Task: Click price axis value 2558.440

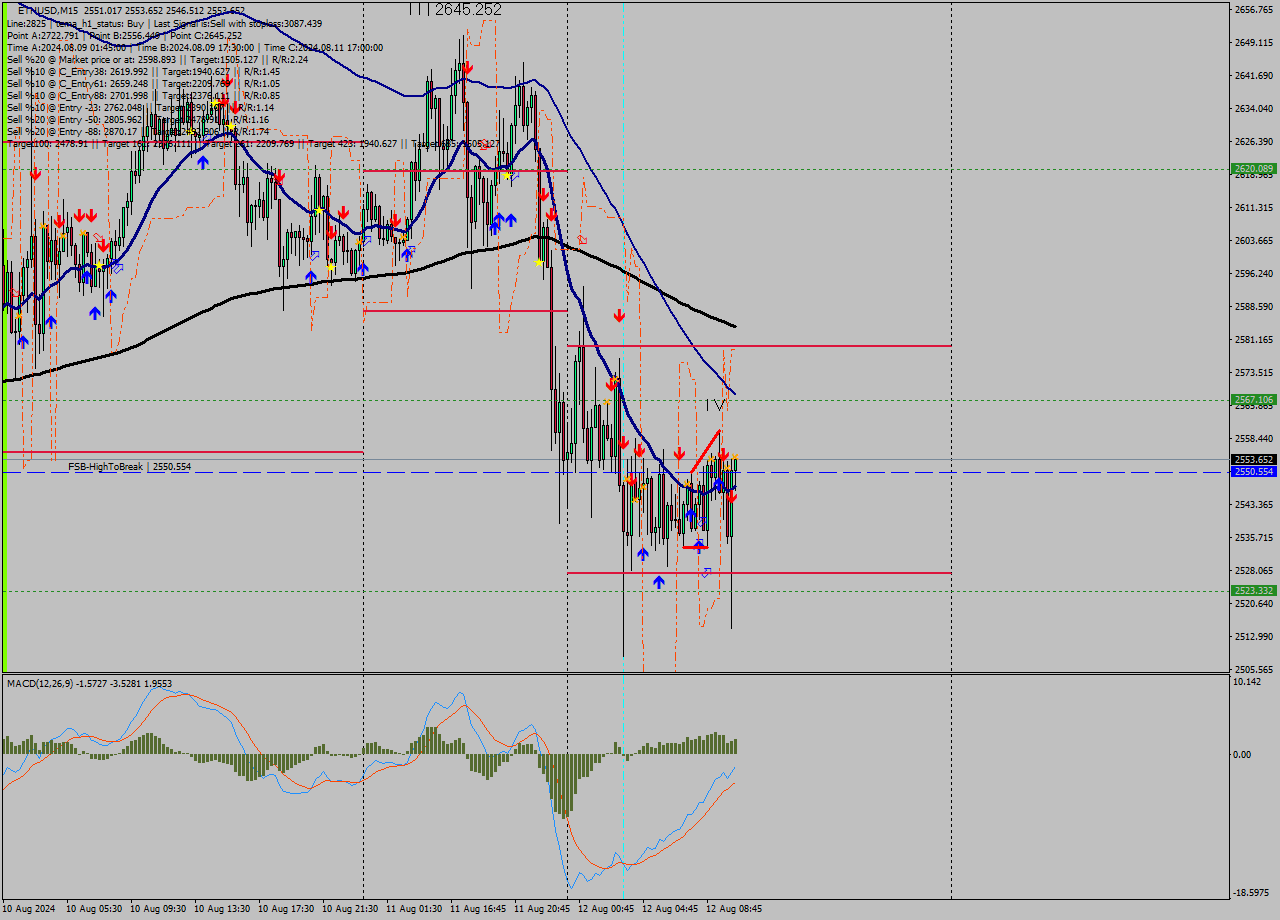Action: click(x=1254, y=438)
